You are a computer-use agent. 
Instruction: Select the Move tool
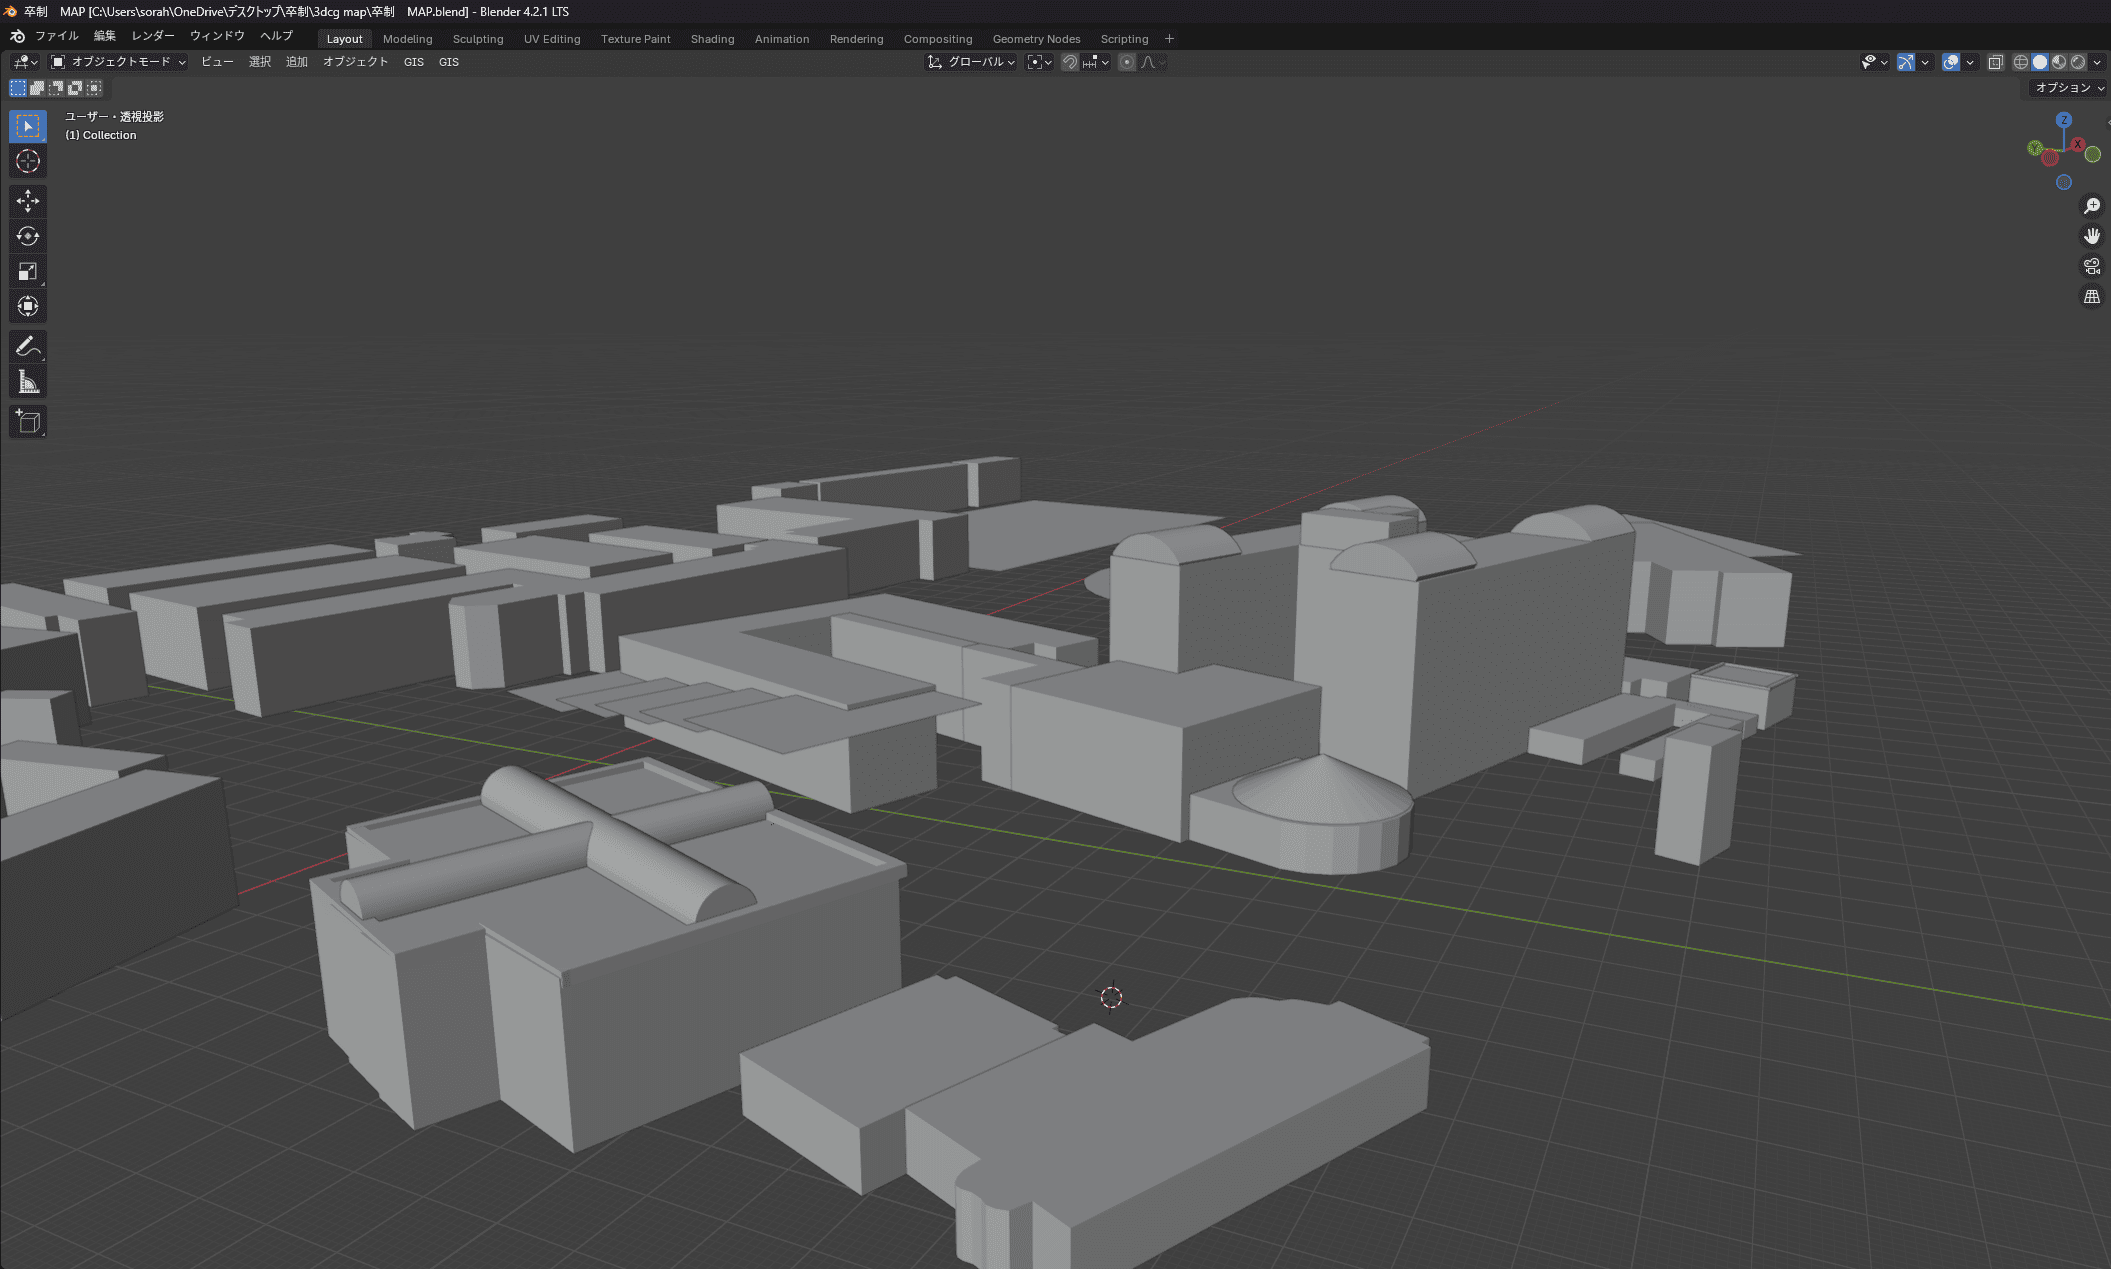(x=27, y=201)
